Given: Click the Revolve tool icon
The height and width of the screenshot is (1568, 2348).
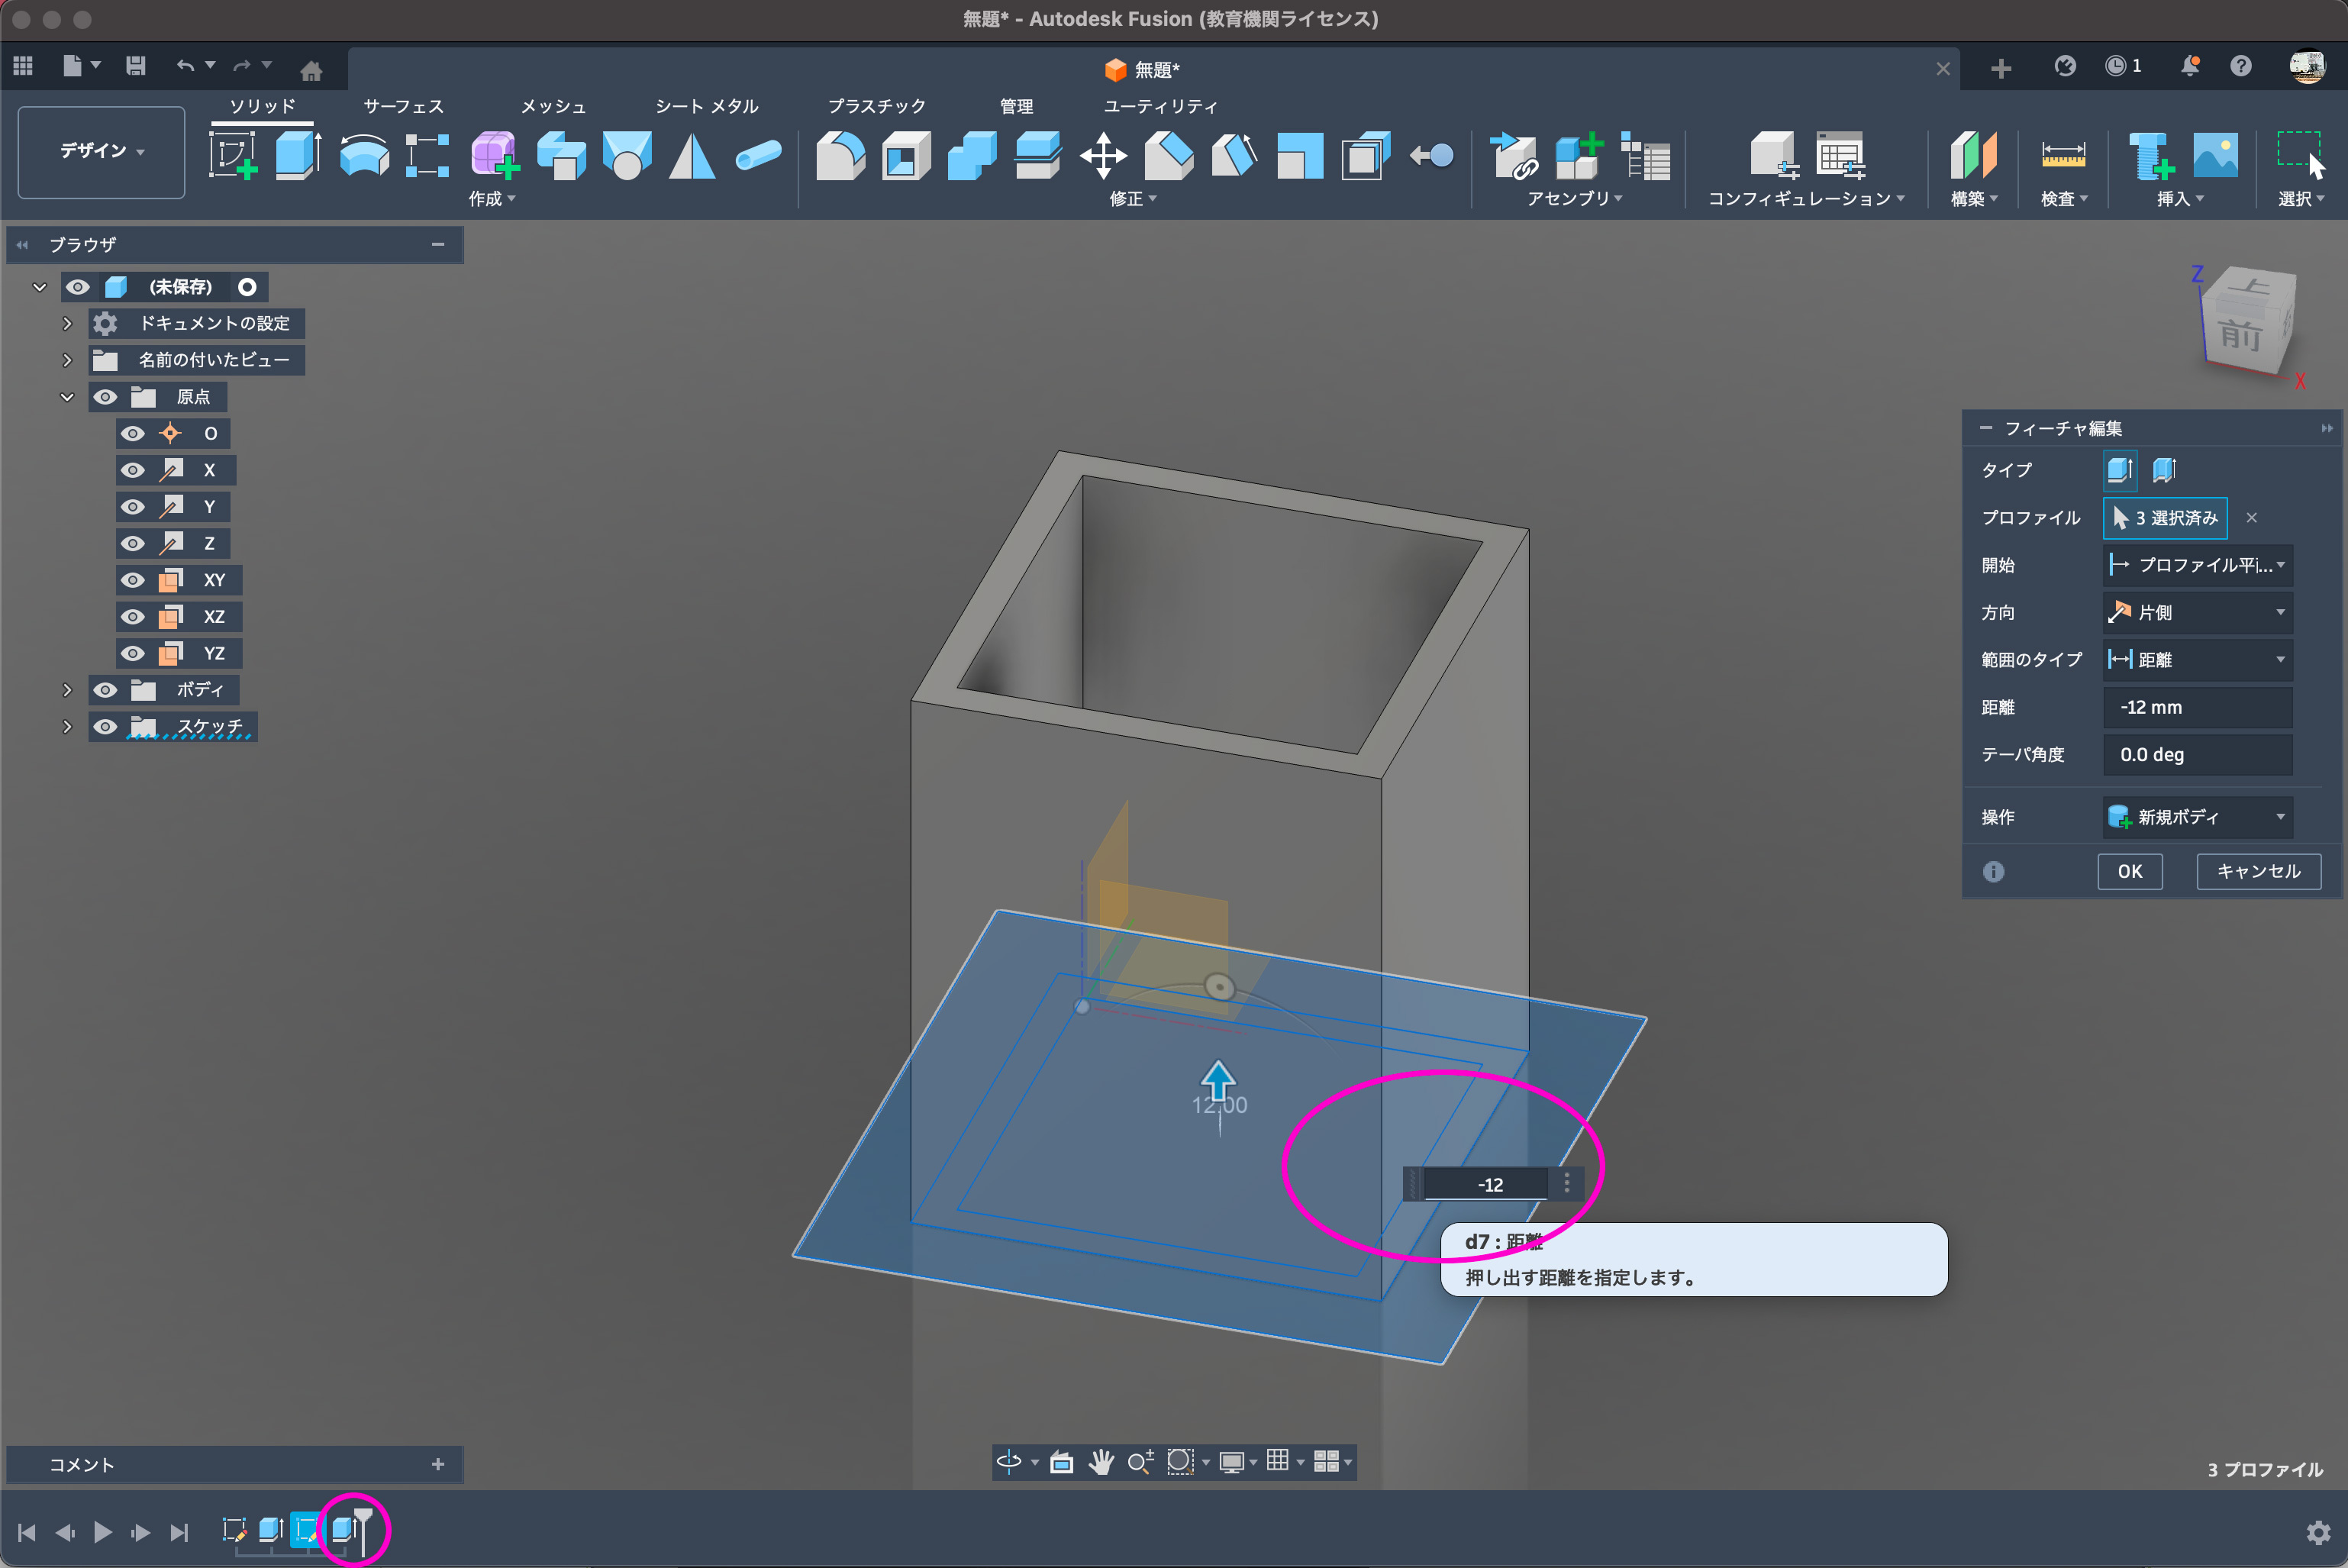Looking at the screenshot, I should click(363, 156).
